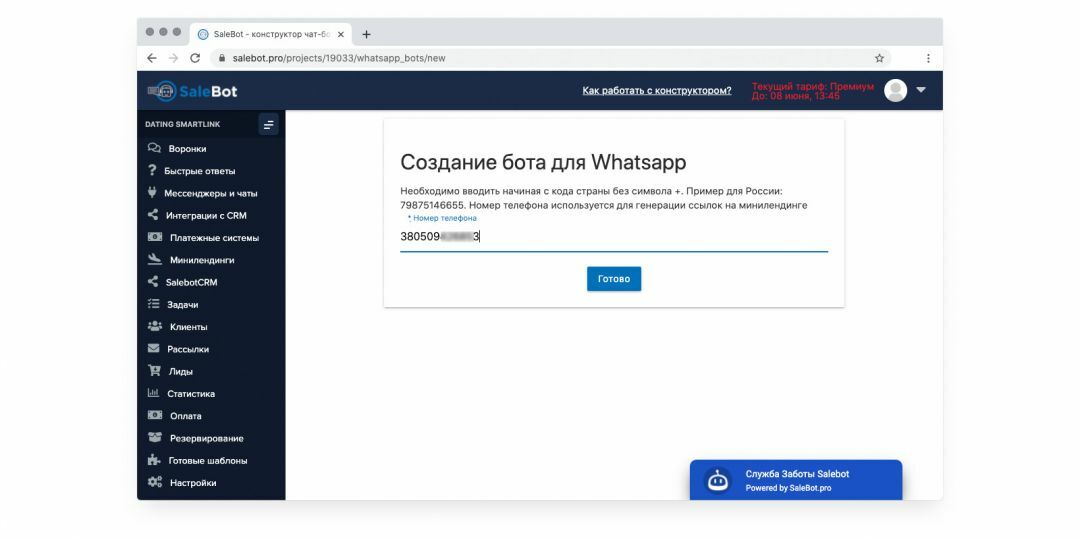Bookmark page with the star icon

click(880, 59)
